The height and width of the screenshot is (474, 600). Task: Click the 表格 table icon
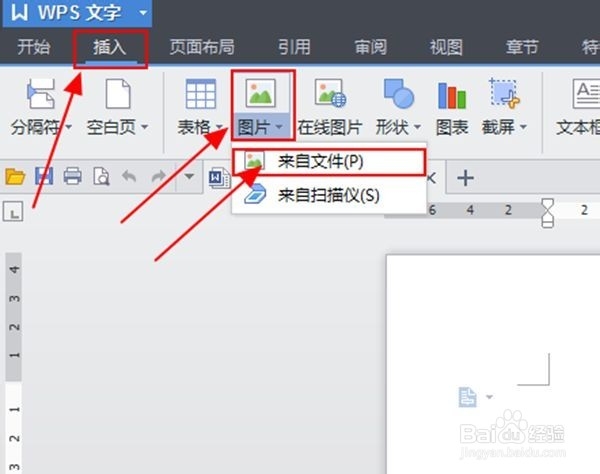coord(201,94)
